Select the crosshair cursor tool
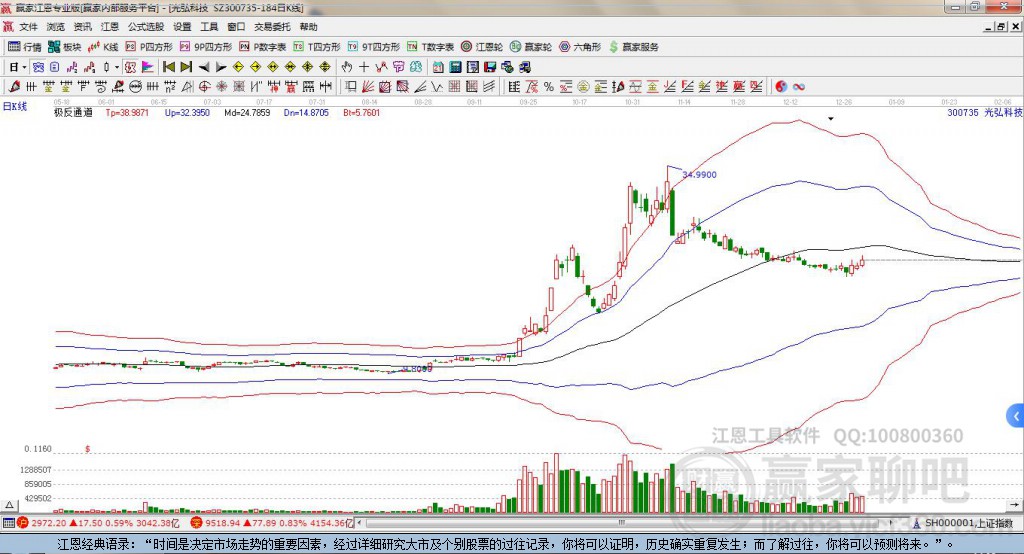 [x=364, y=67]
